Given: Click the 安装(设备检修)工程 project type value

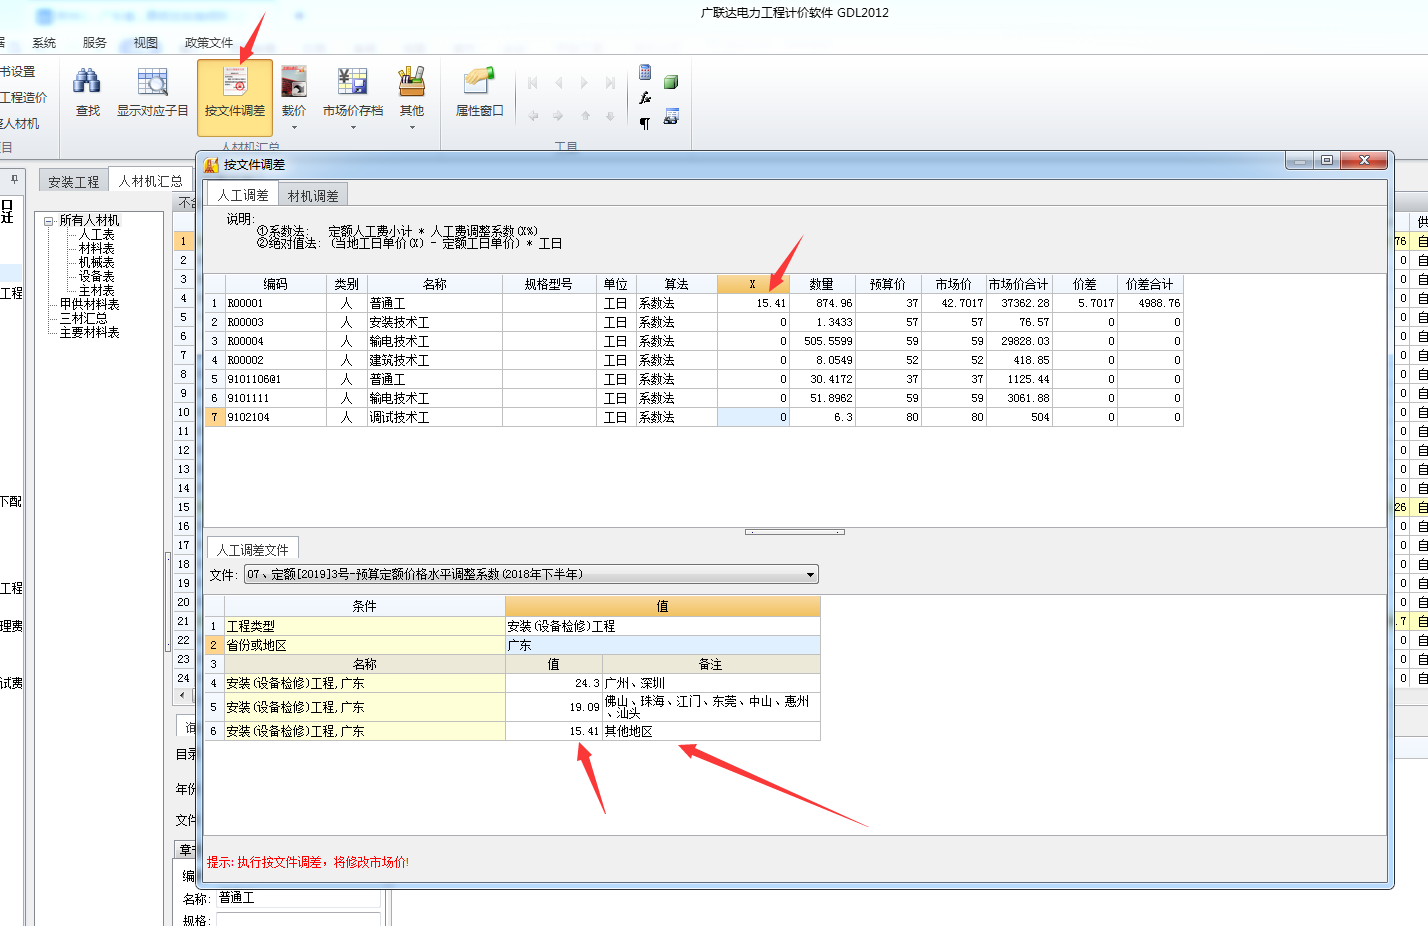Looking at the screenshot, I should (x=663, y=626).
